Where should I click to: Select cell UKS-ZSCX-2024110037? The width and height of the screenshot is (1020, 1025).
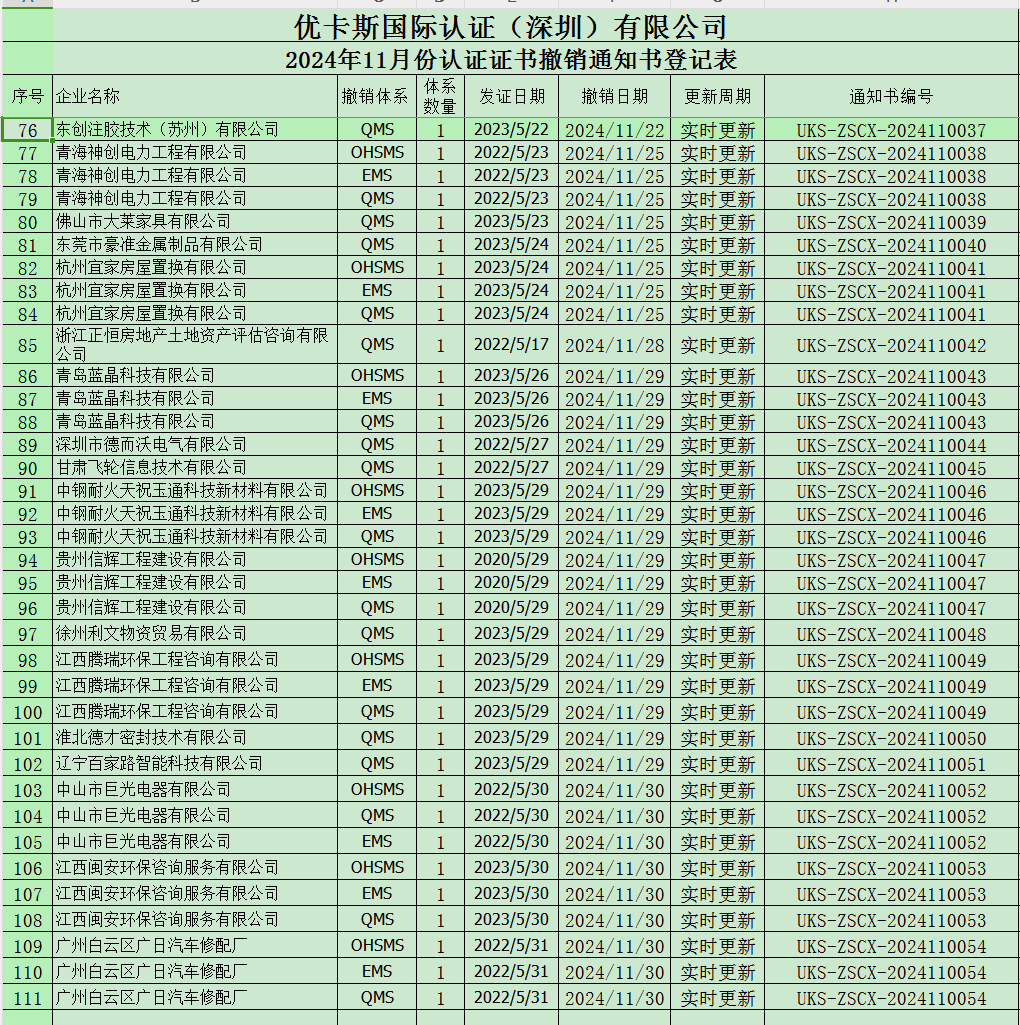tap(891, 129)
